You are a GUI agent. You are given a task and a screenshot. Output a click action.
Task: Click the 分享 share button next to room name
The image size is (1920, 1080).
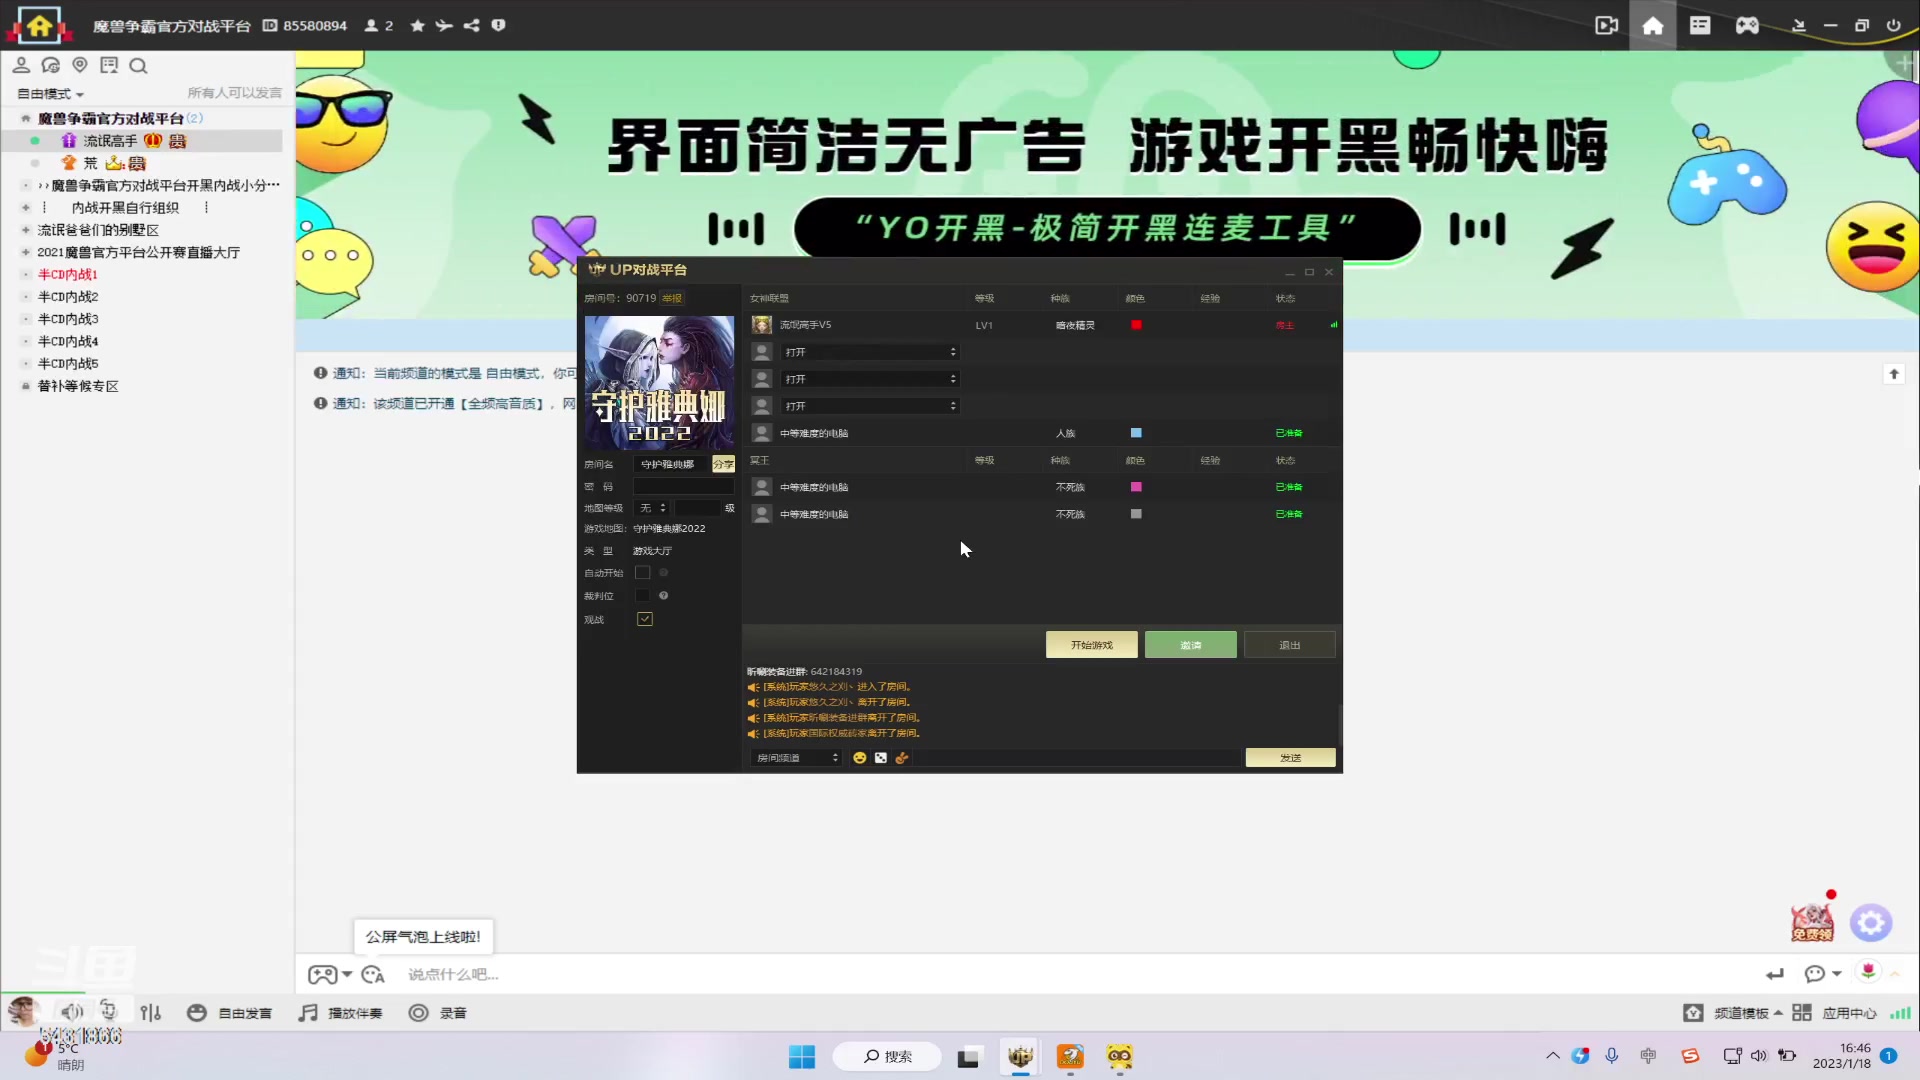(723, 464)
